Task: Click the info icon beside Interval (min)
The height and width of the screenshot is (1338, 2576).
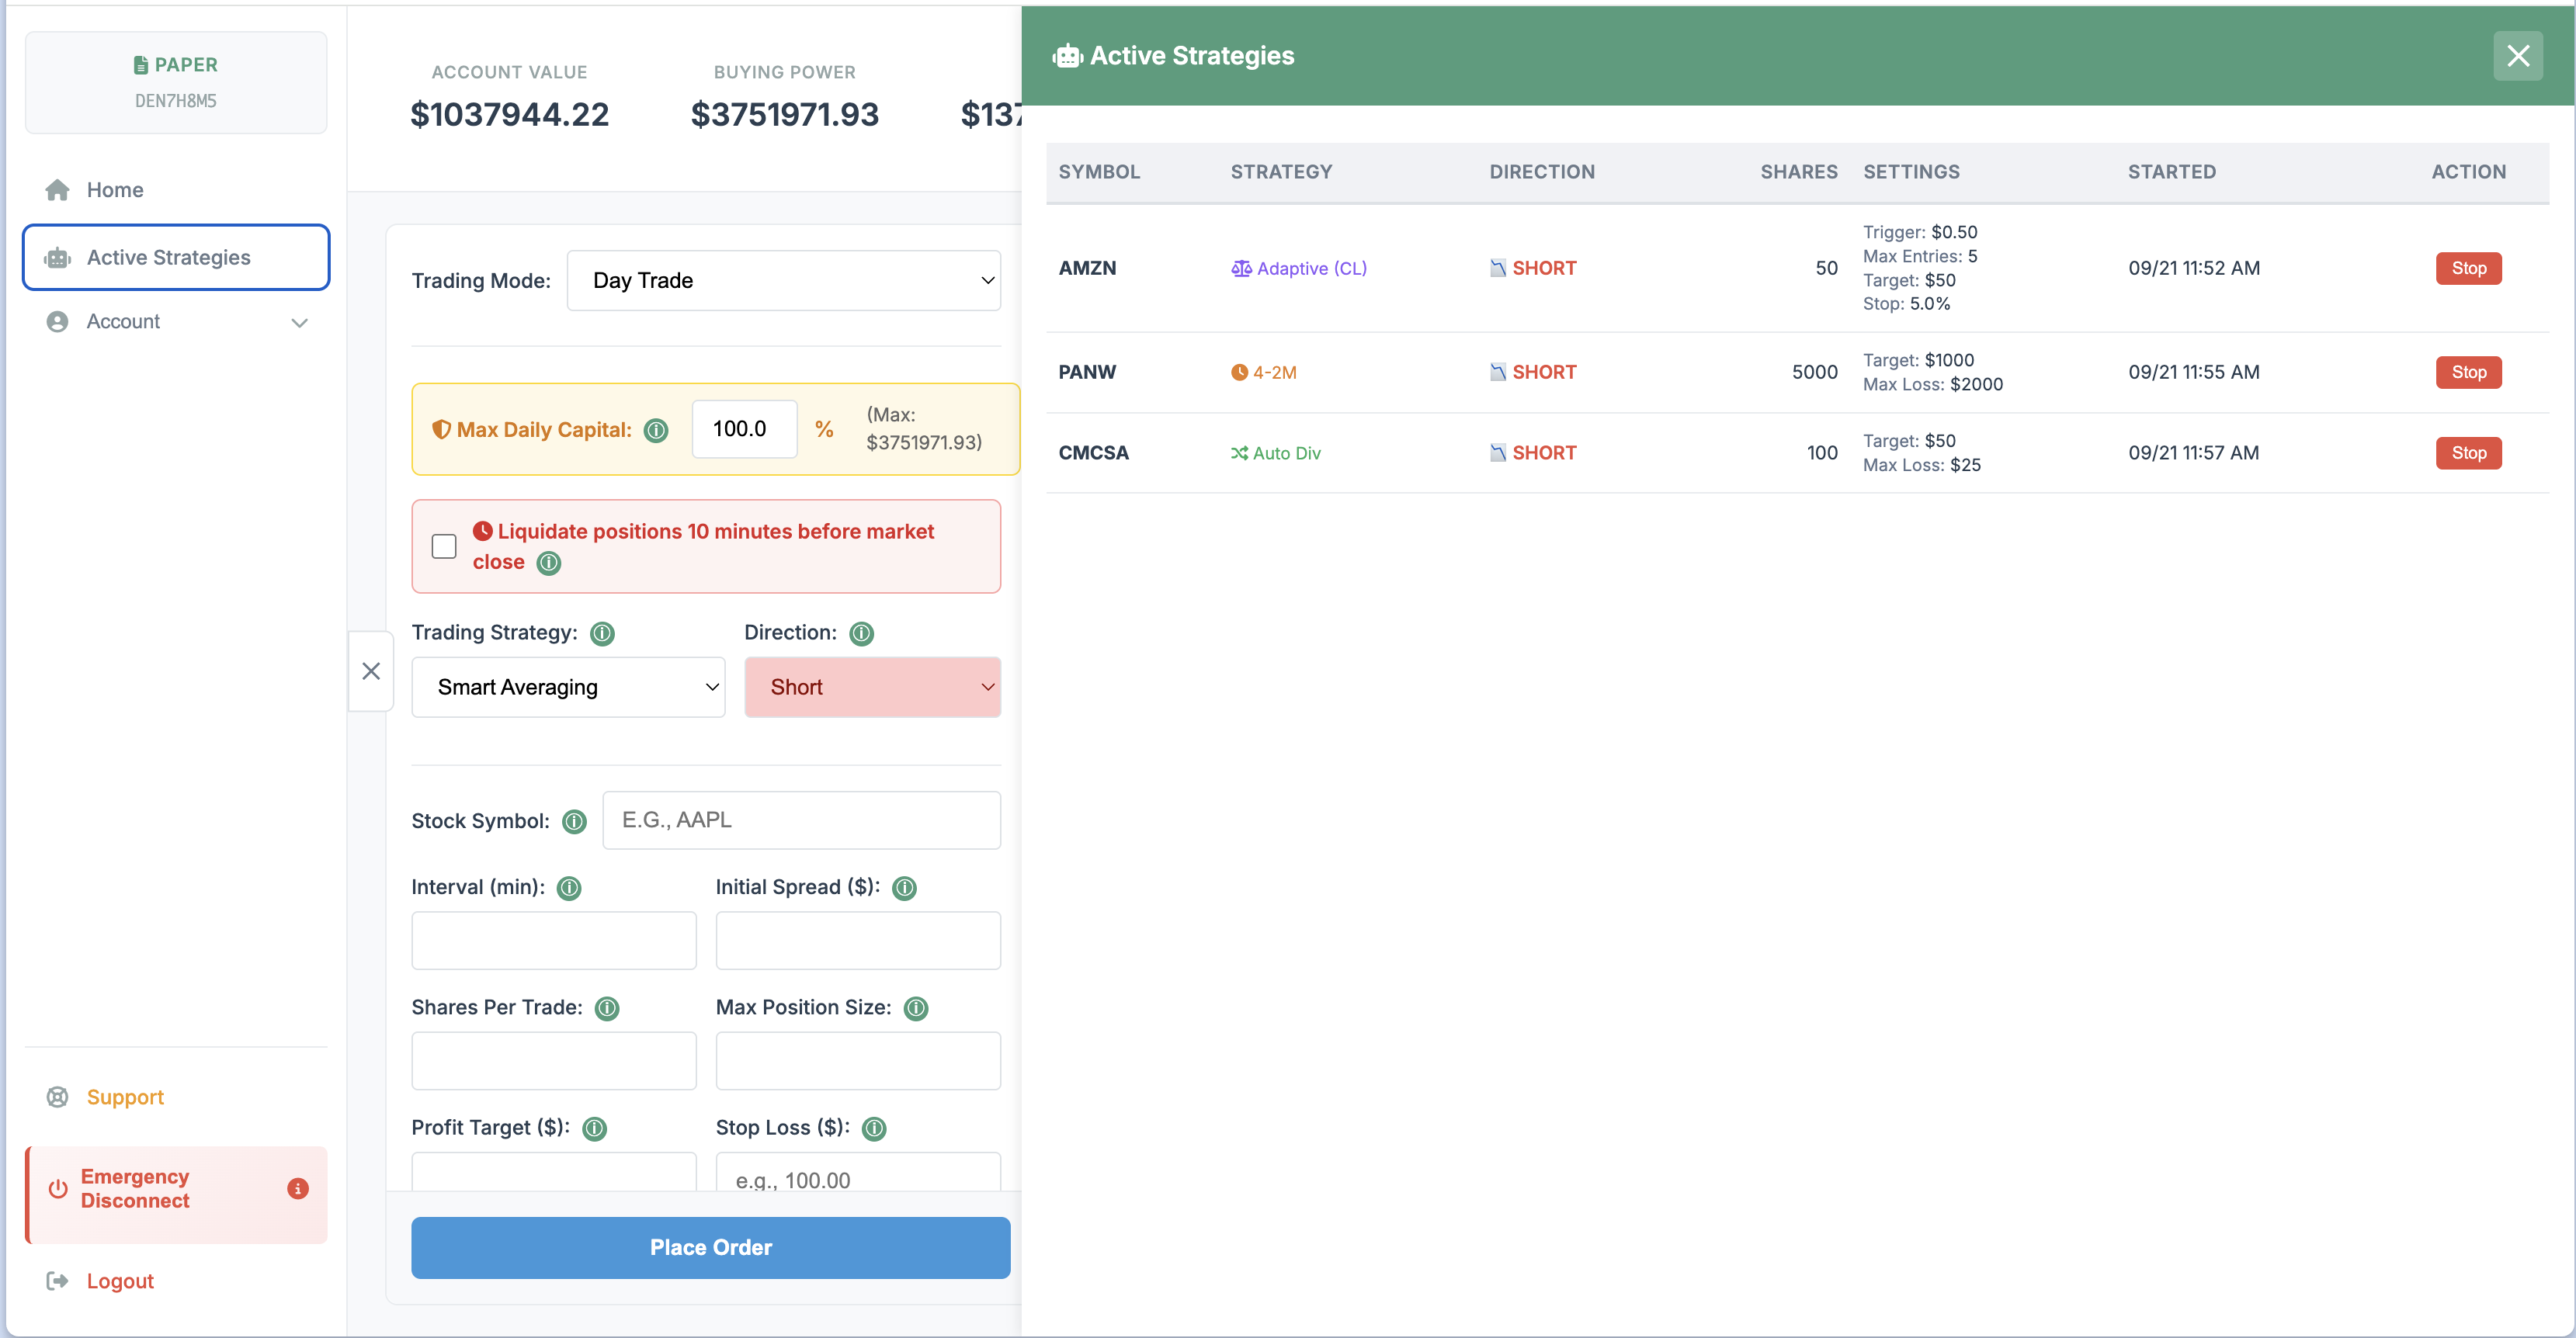Action: pyautogui.click(x=569, y=887)
